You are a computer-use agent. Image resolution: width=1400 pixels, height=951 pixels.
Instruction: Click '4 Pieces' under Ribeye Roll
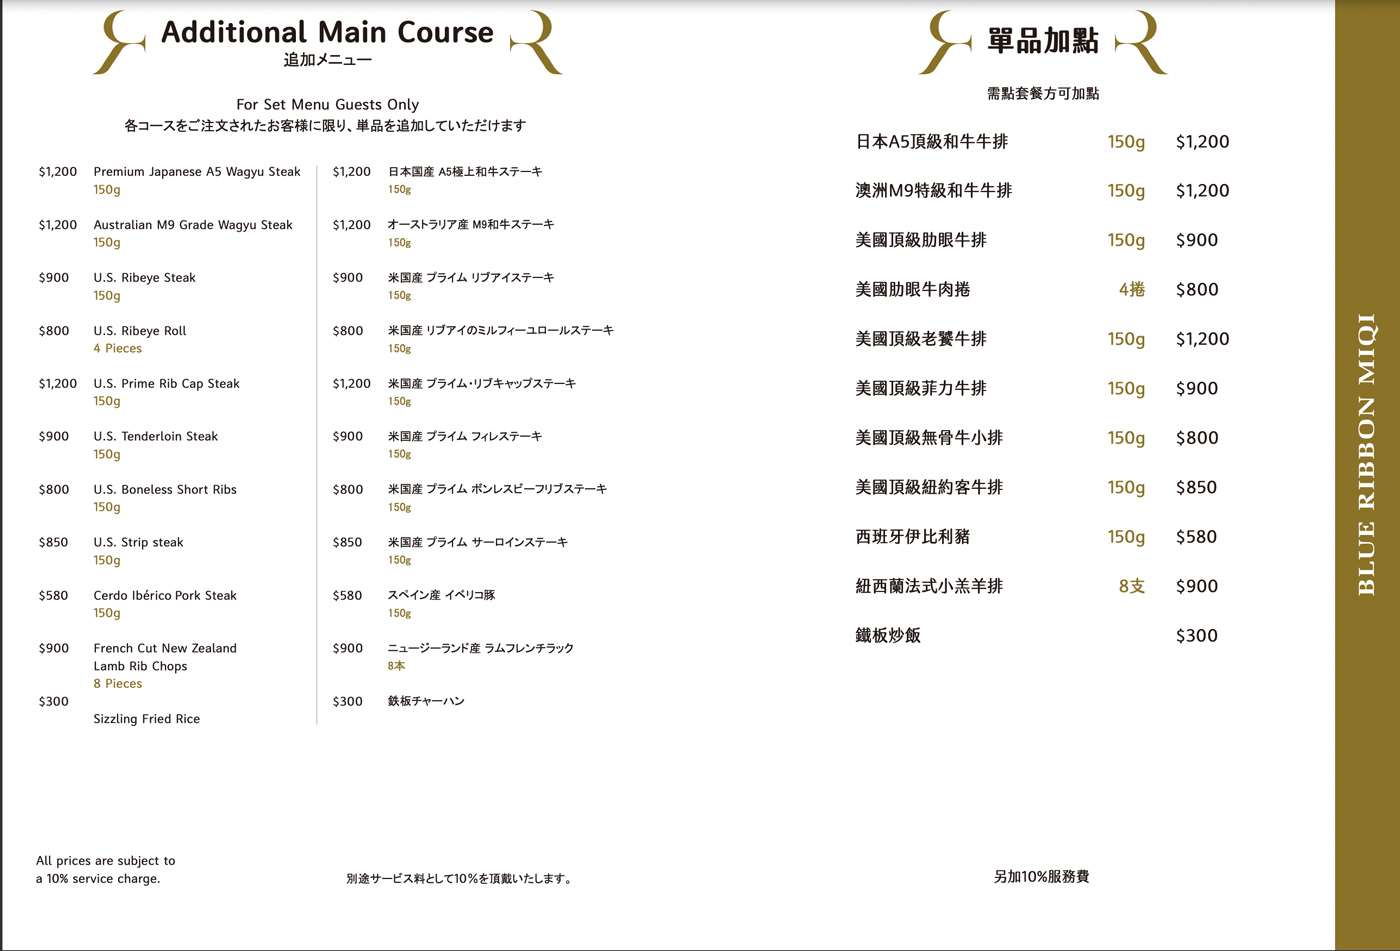(118, 348)
